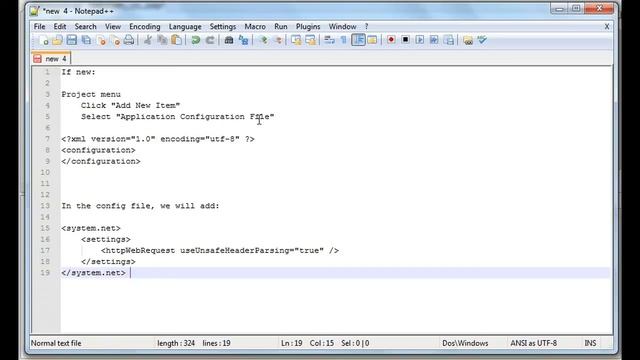Open the Encoding menu

[144, 27]
